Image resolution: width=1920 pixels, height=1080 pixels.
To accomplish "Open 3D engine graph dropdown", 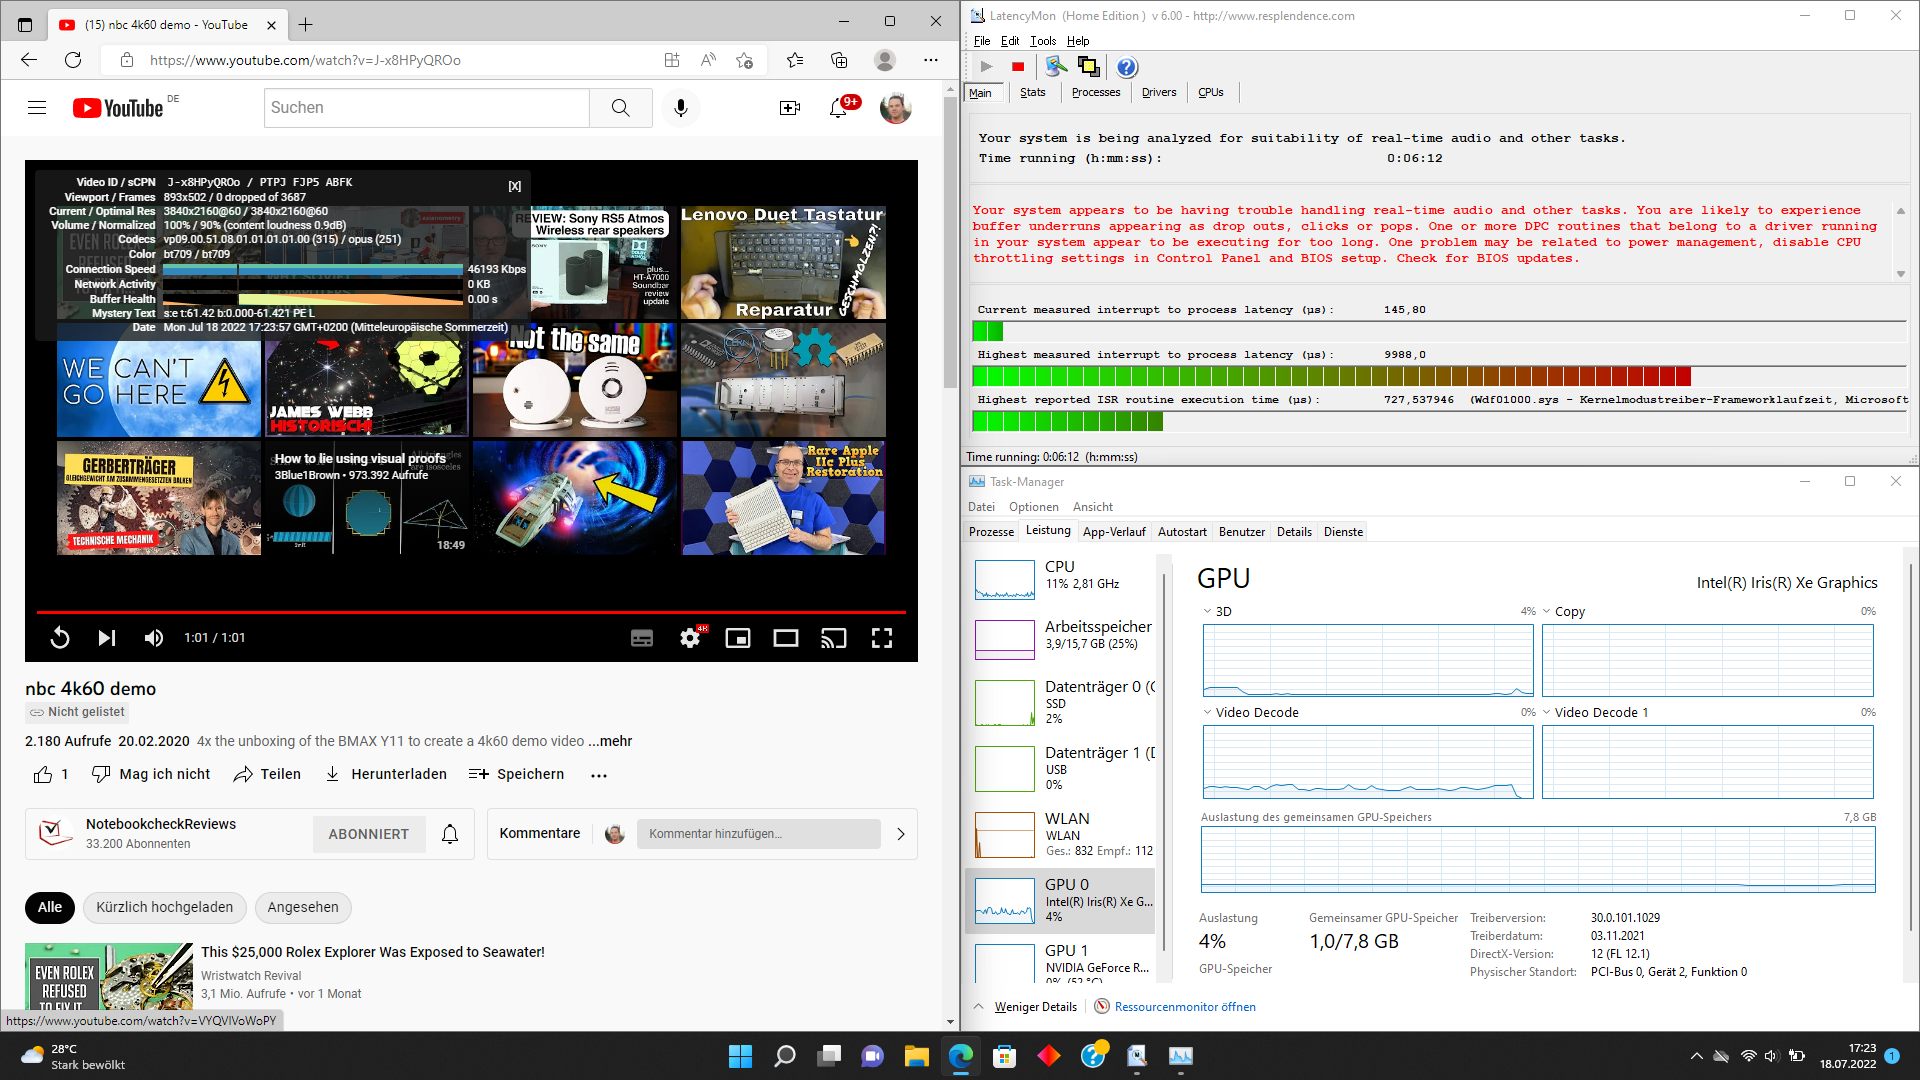I will (1207, 612).
